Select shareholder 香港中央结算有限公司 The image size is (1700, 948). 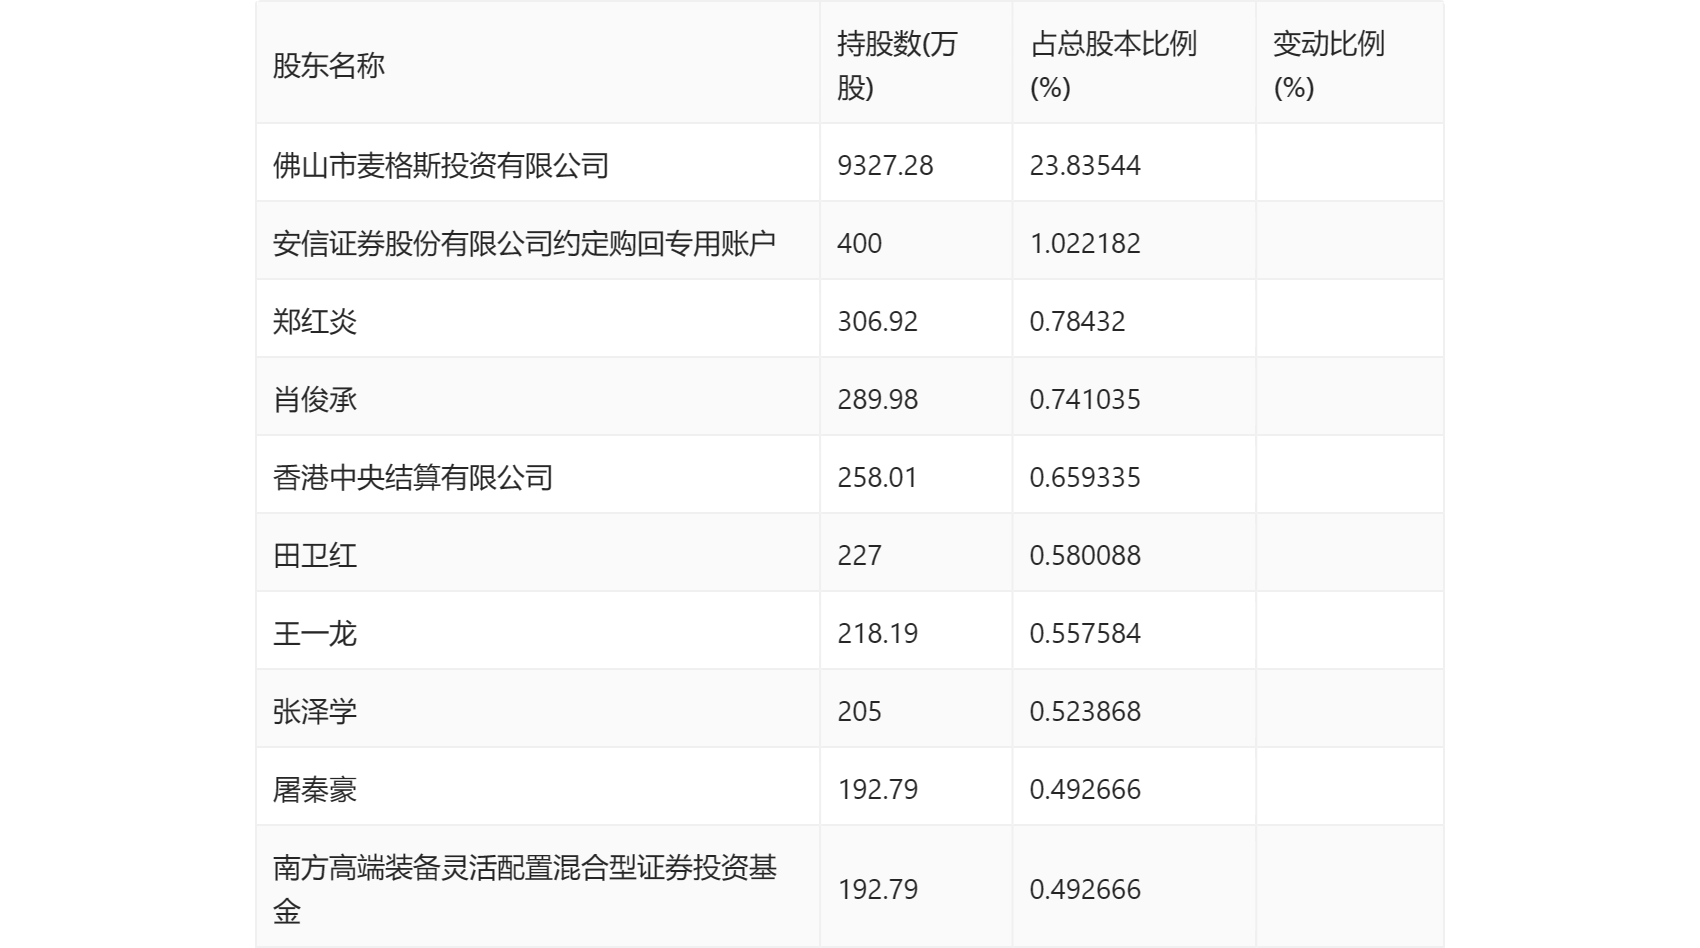413,477
